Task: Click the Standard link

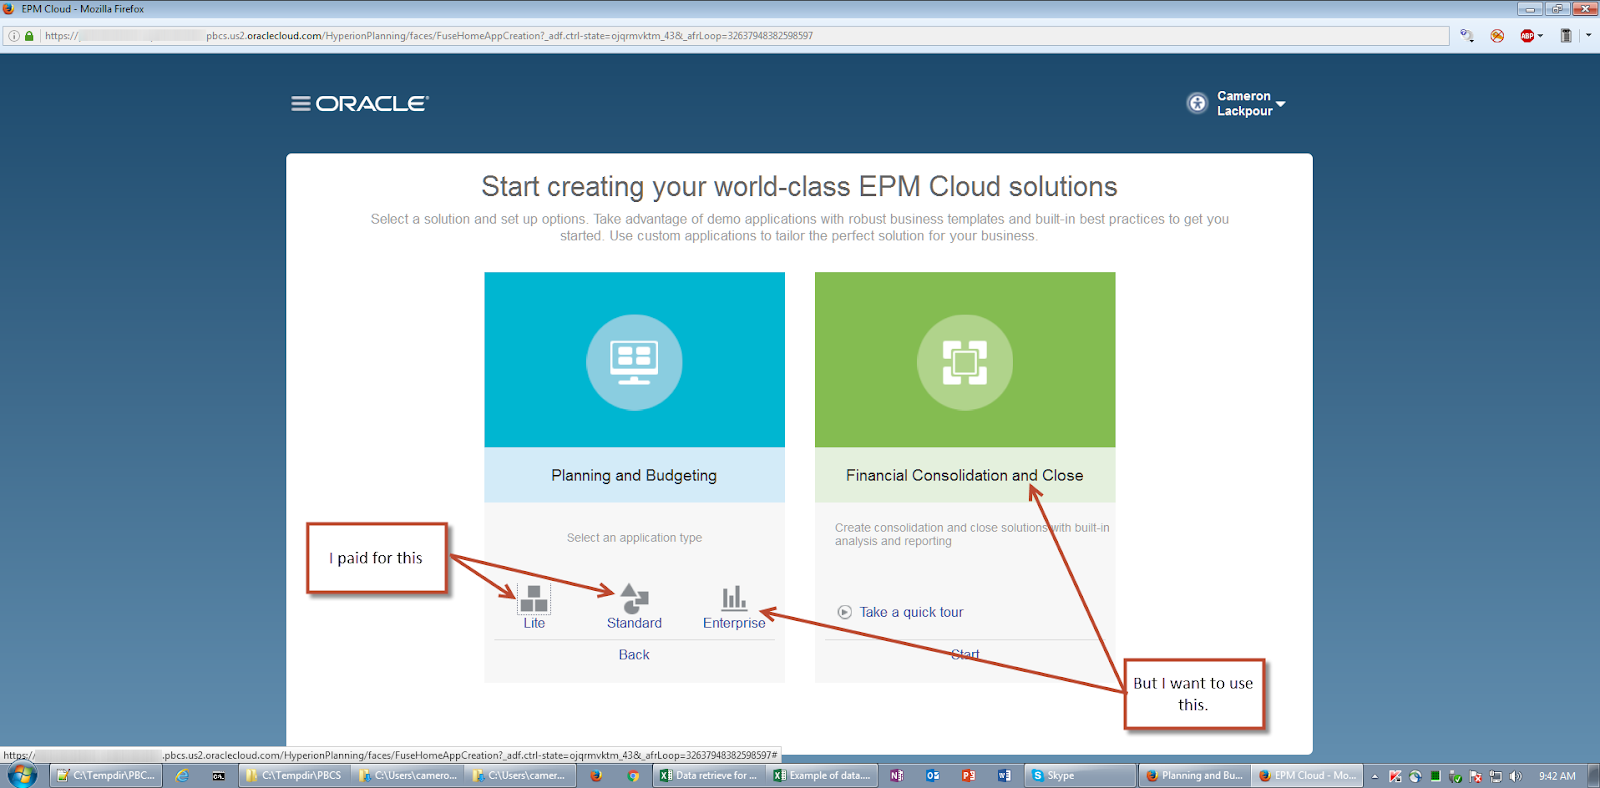Action: (634, 623)
